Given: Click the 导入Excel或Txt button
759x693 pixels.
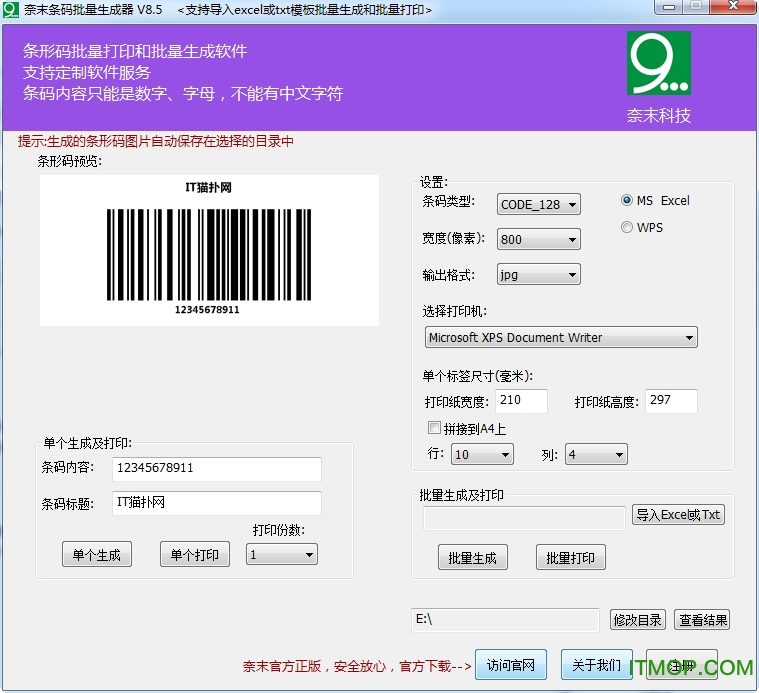Looking at the screenshot, I should [678, 515].
